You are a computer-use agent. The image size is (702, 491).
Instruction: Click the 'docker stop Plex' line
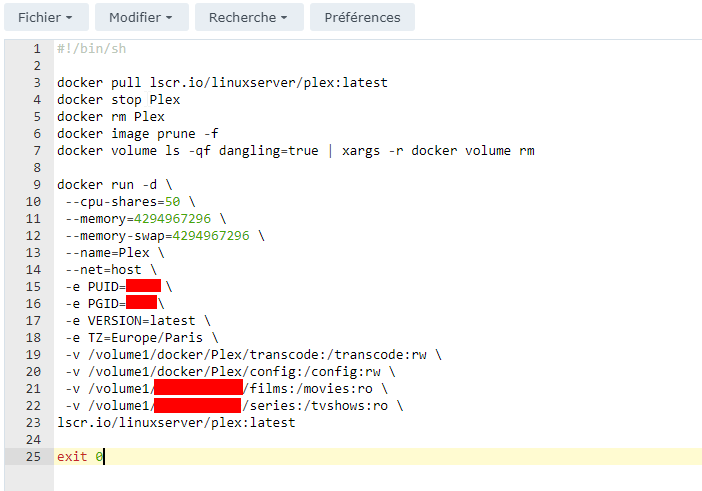point(118,99)
